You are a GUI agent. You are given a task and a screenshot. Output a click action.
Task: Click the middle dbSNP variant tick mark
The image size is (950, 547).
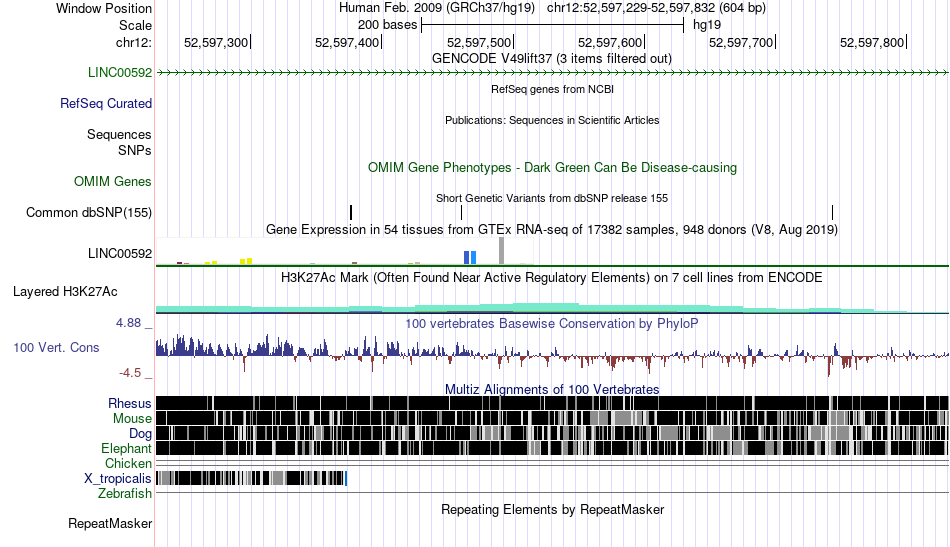pyautogui.click(x=462, y=212)
